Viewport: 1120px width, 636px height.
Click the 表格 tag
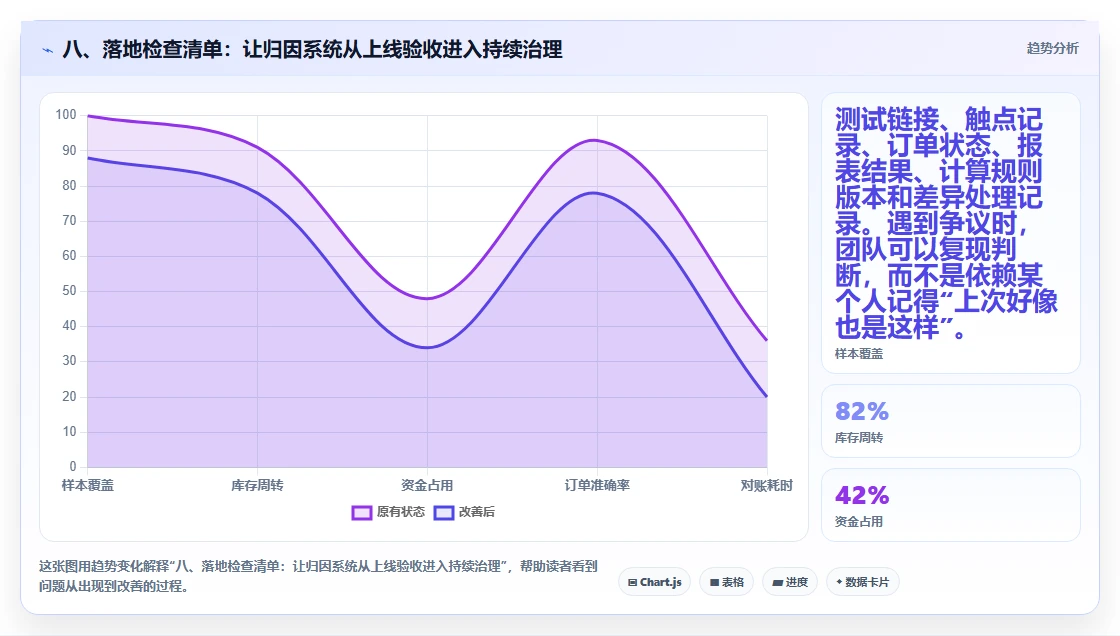726,582
